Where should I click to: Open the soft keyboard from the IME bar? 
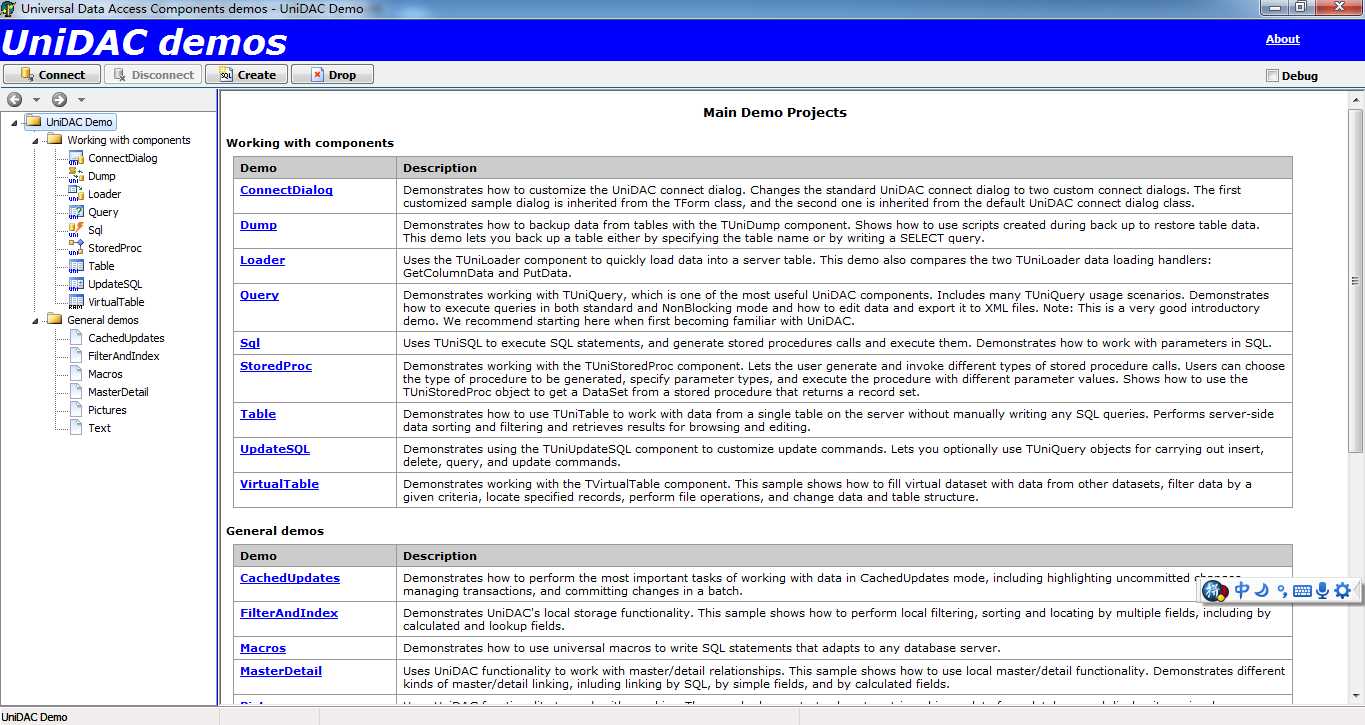[1302, 591]
